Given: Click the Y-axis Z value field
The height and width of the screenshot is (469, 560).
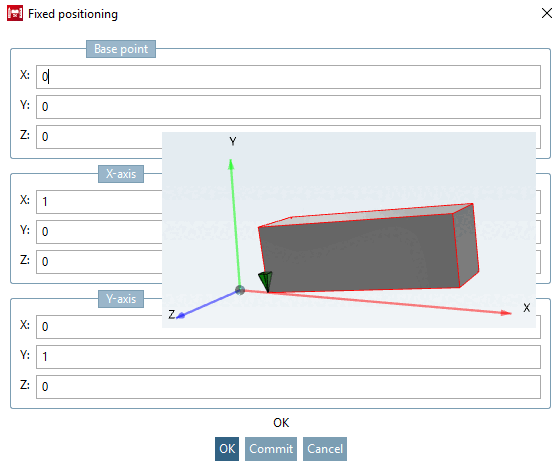Looking at the screenshot, I should (288, 387).
